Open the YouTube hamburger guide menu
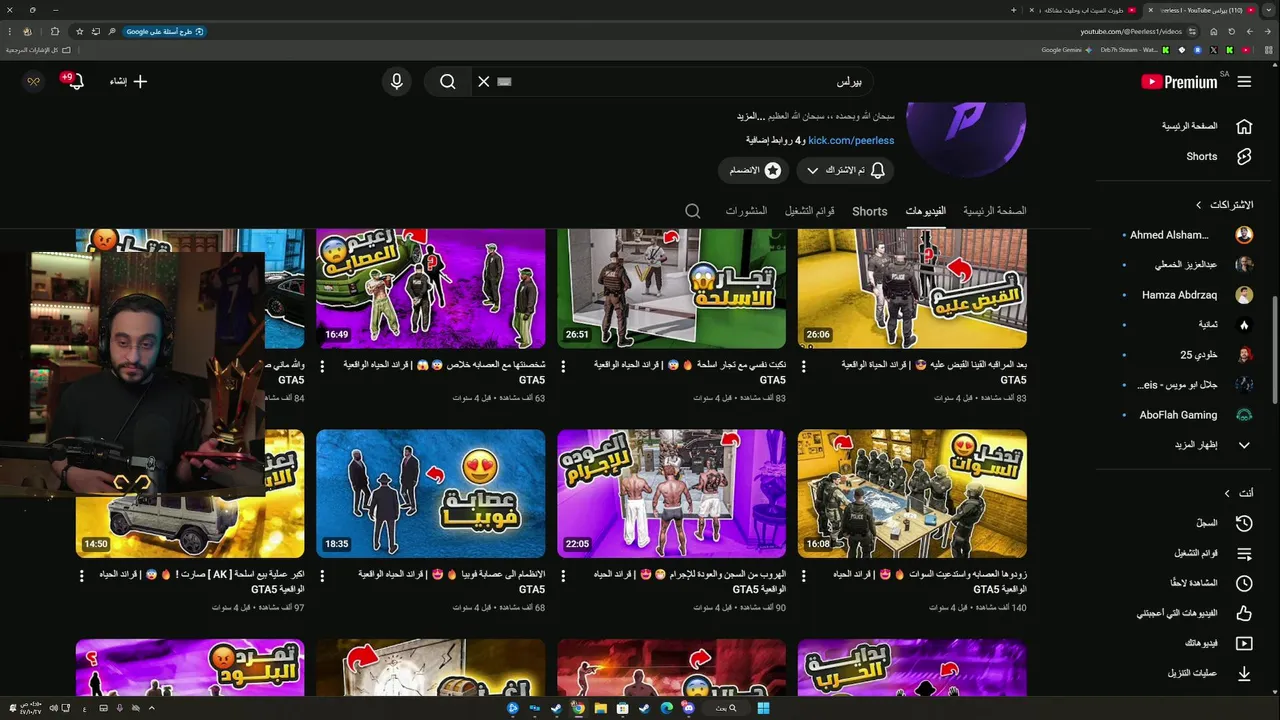The width and height of the screenshot is (1280, 720). [1244, 82]
